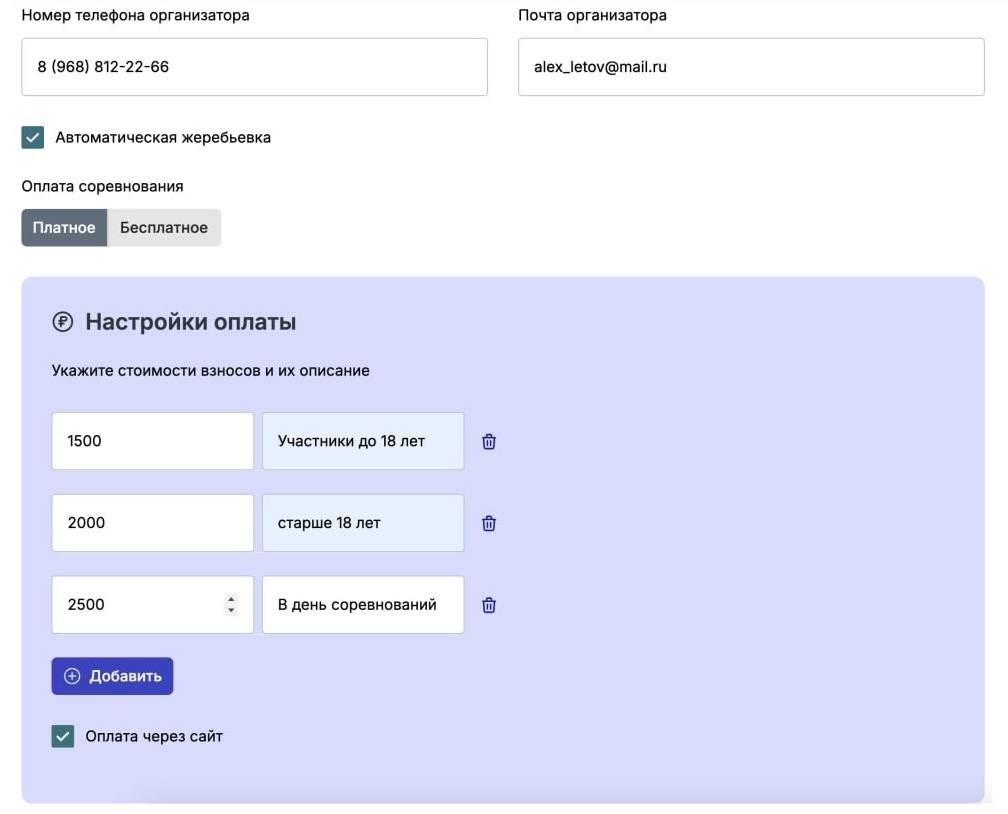Click the 1500 fee amount field
The image size is (1008, 814).
click(x=153, y=441)
